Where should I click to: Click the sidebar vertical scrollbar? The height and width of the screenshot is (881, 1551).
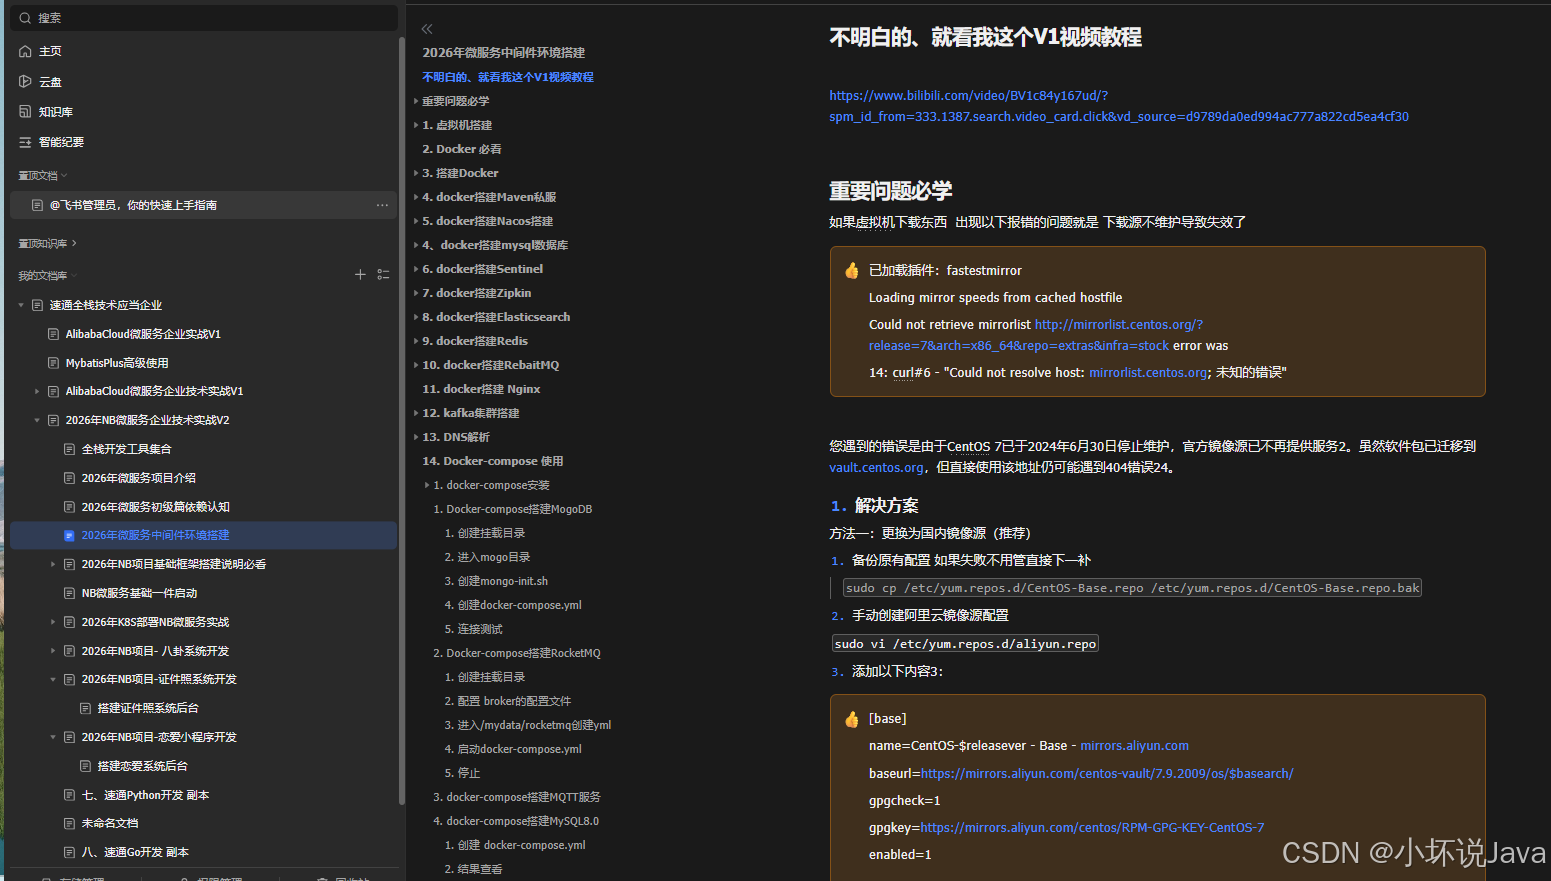(401, 420)
